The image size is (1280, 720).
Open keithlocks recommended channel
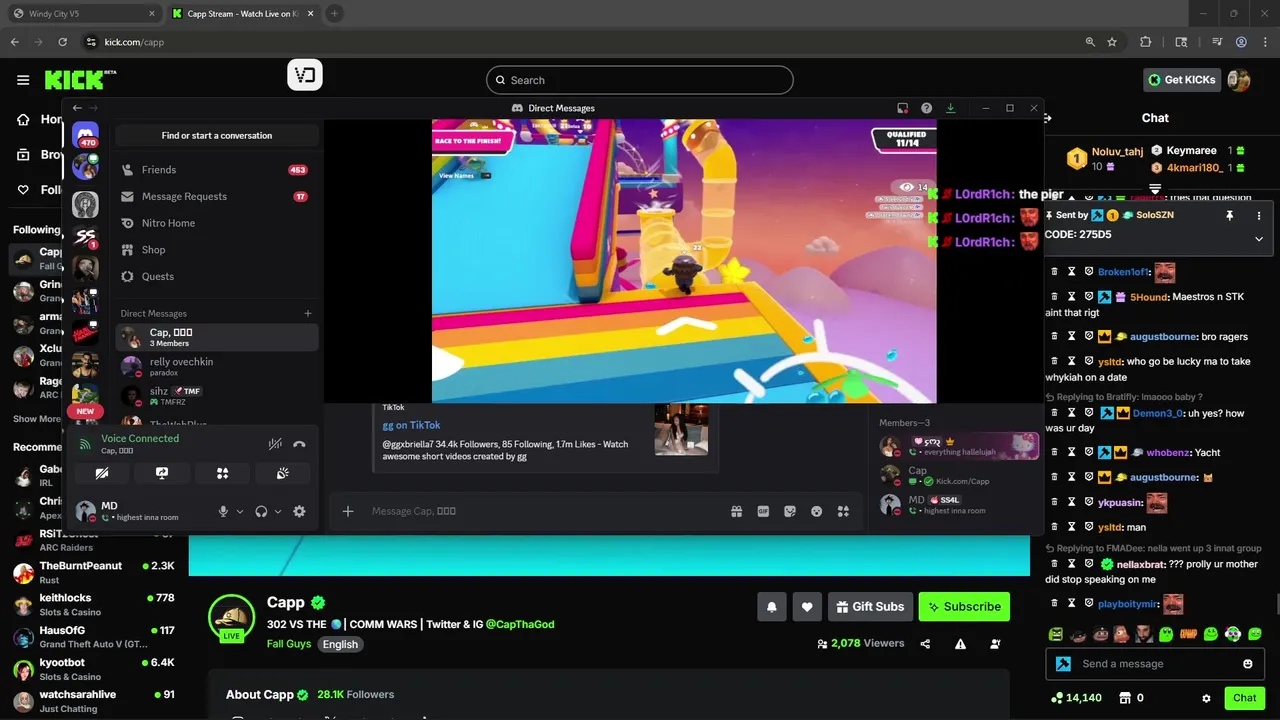tap(95, 605)
